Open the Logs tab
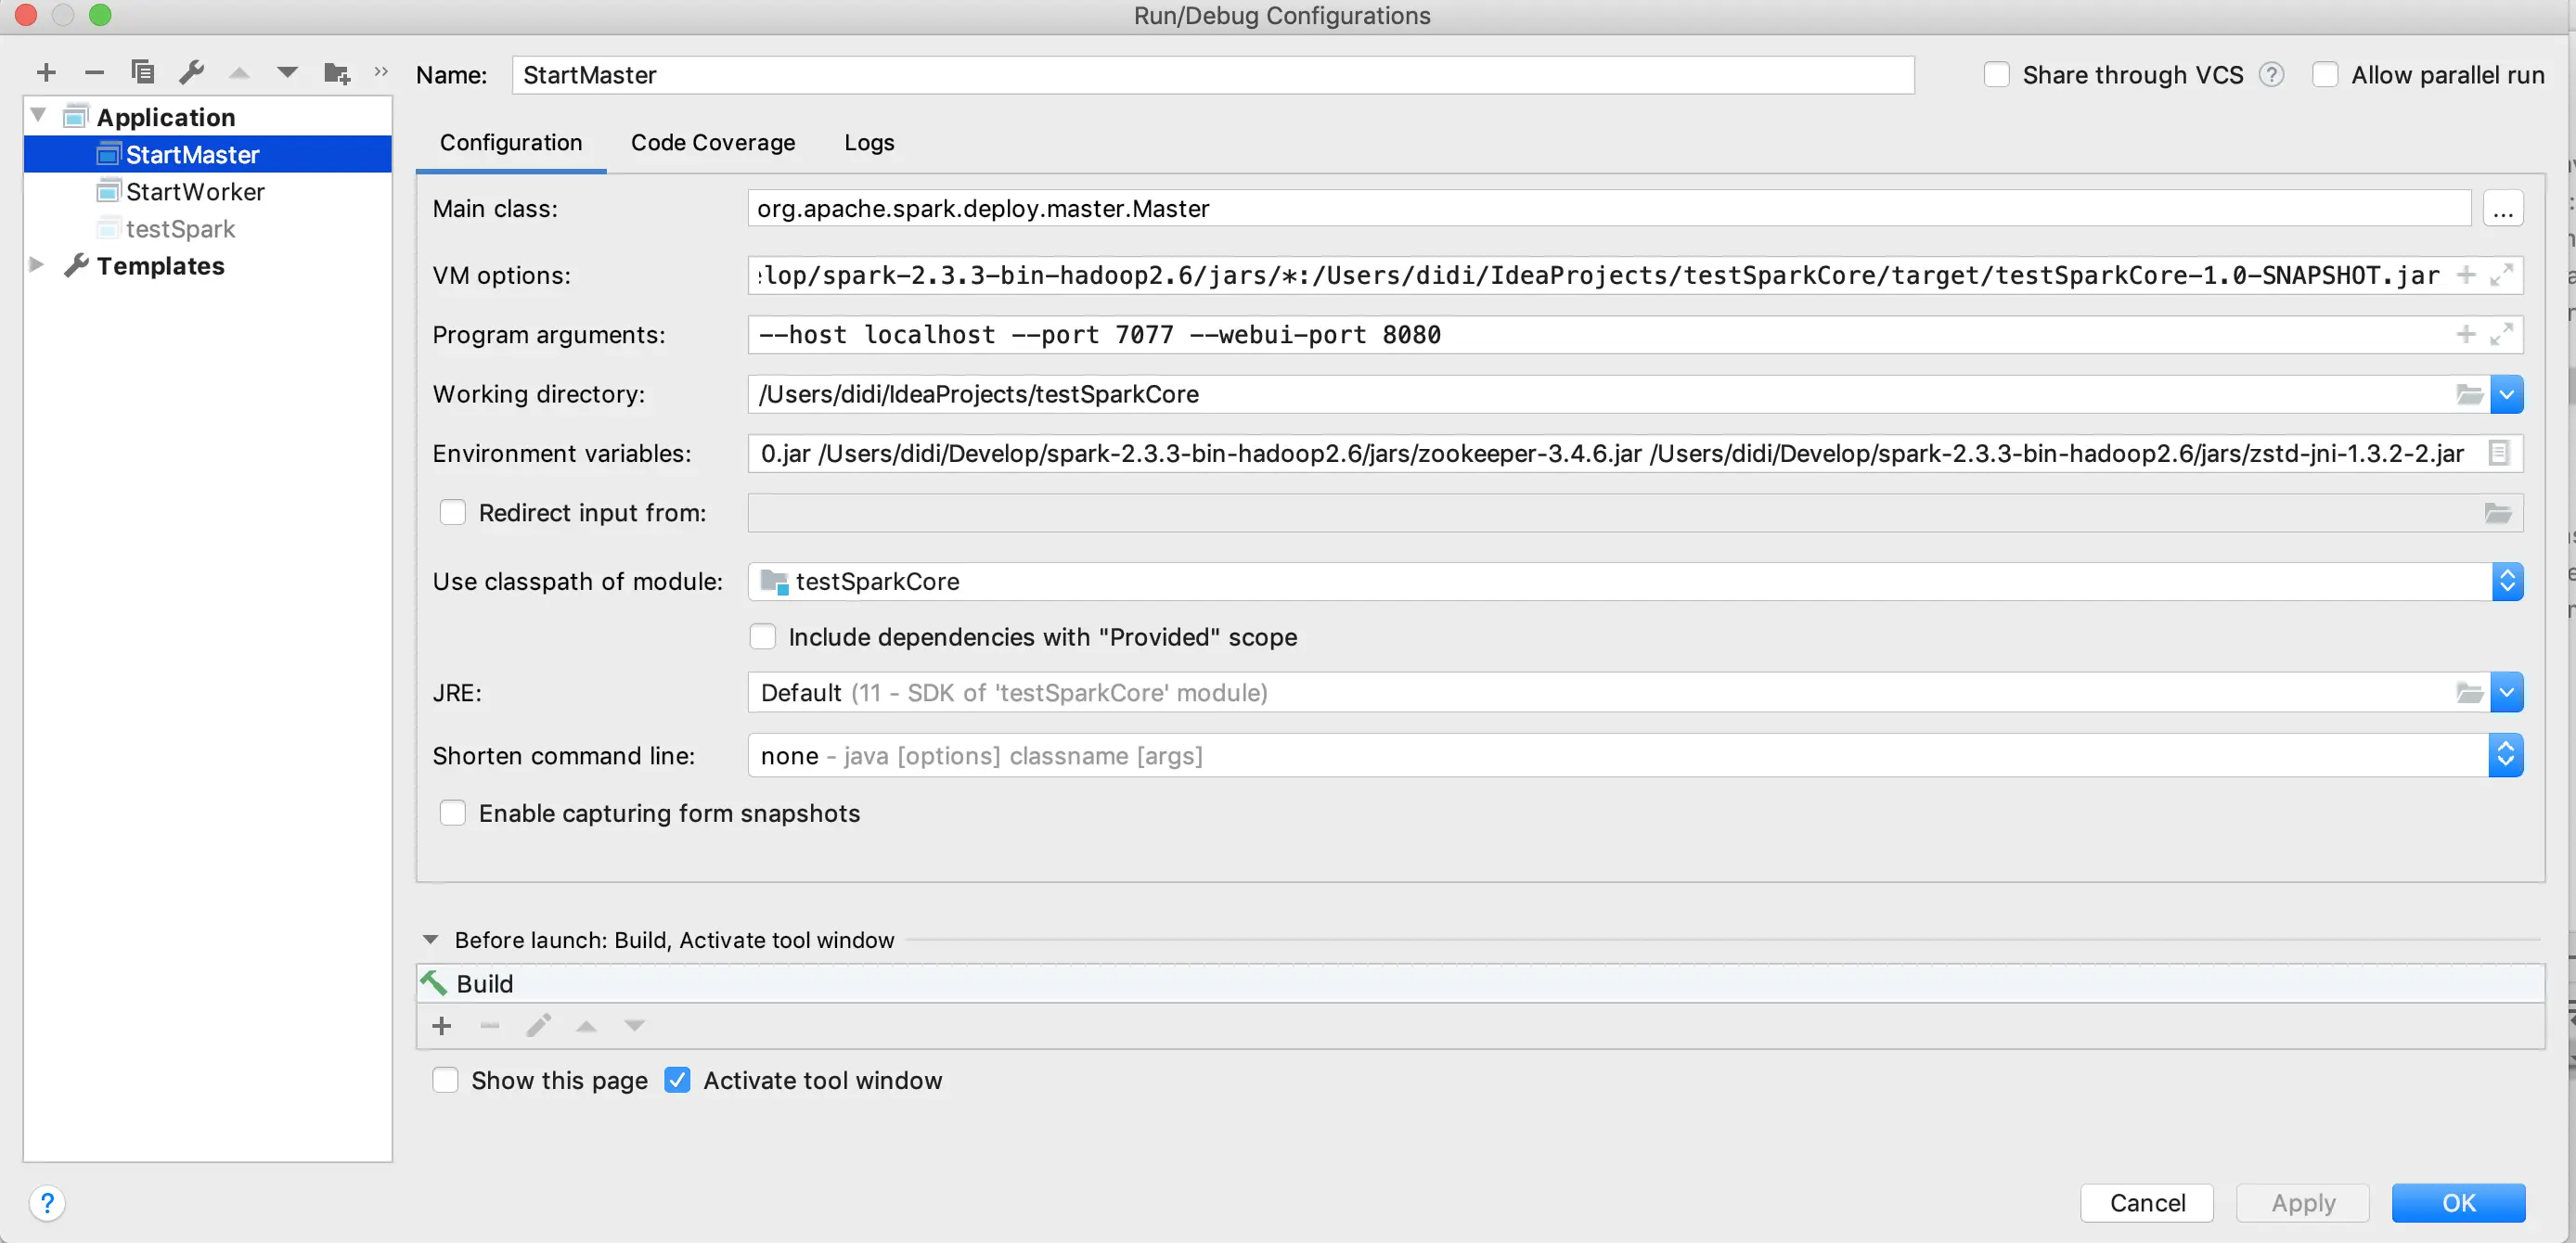The width and height of the screenshot is (2576, 1243). coord(868,143)
